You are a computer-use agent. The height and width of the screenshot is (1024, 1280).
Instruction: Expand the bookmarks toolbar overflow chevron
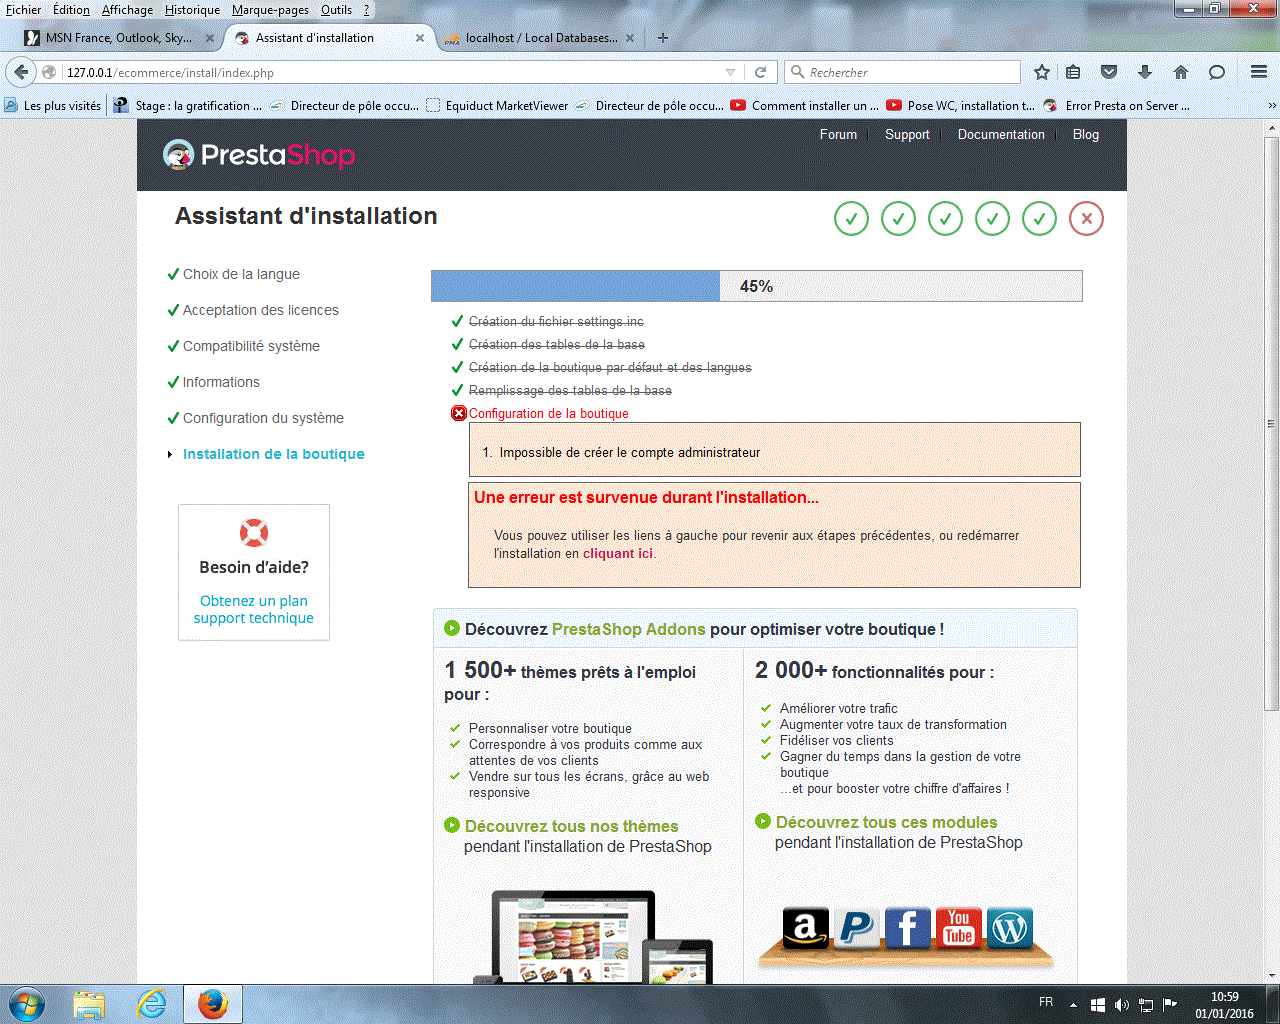[1272, 105]
